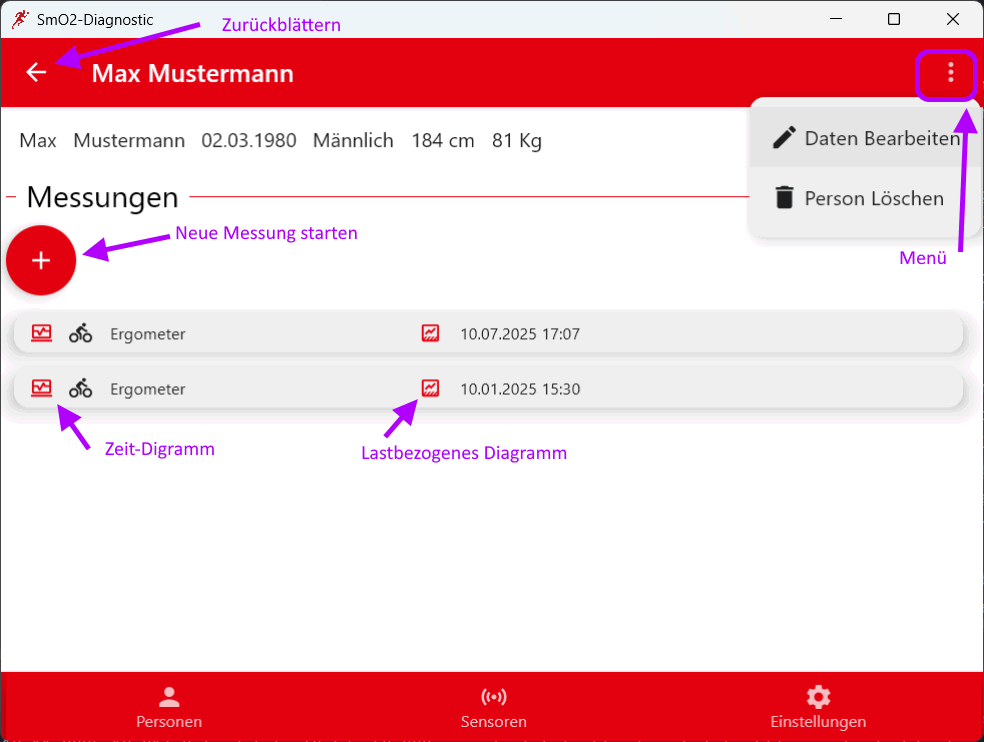Click the name Max Mustermann in the header
Image resolution: width=984 pixels, height=742 pixels.
(x=192, y=72)
